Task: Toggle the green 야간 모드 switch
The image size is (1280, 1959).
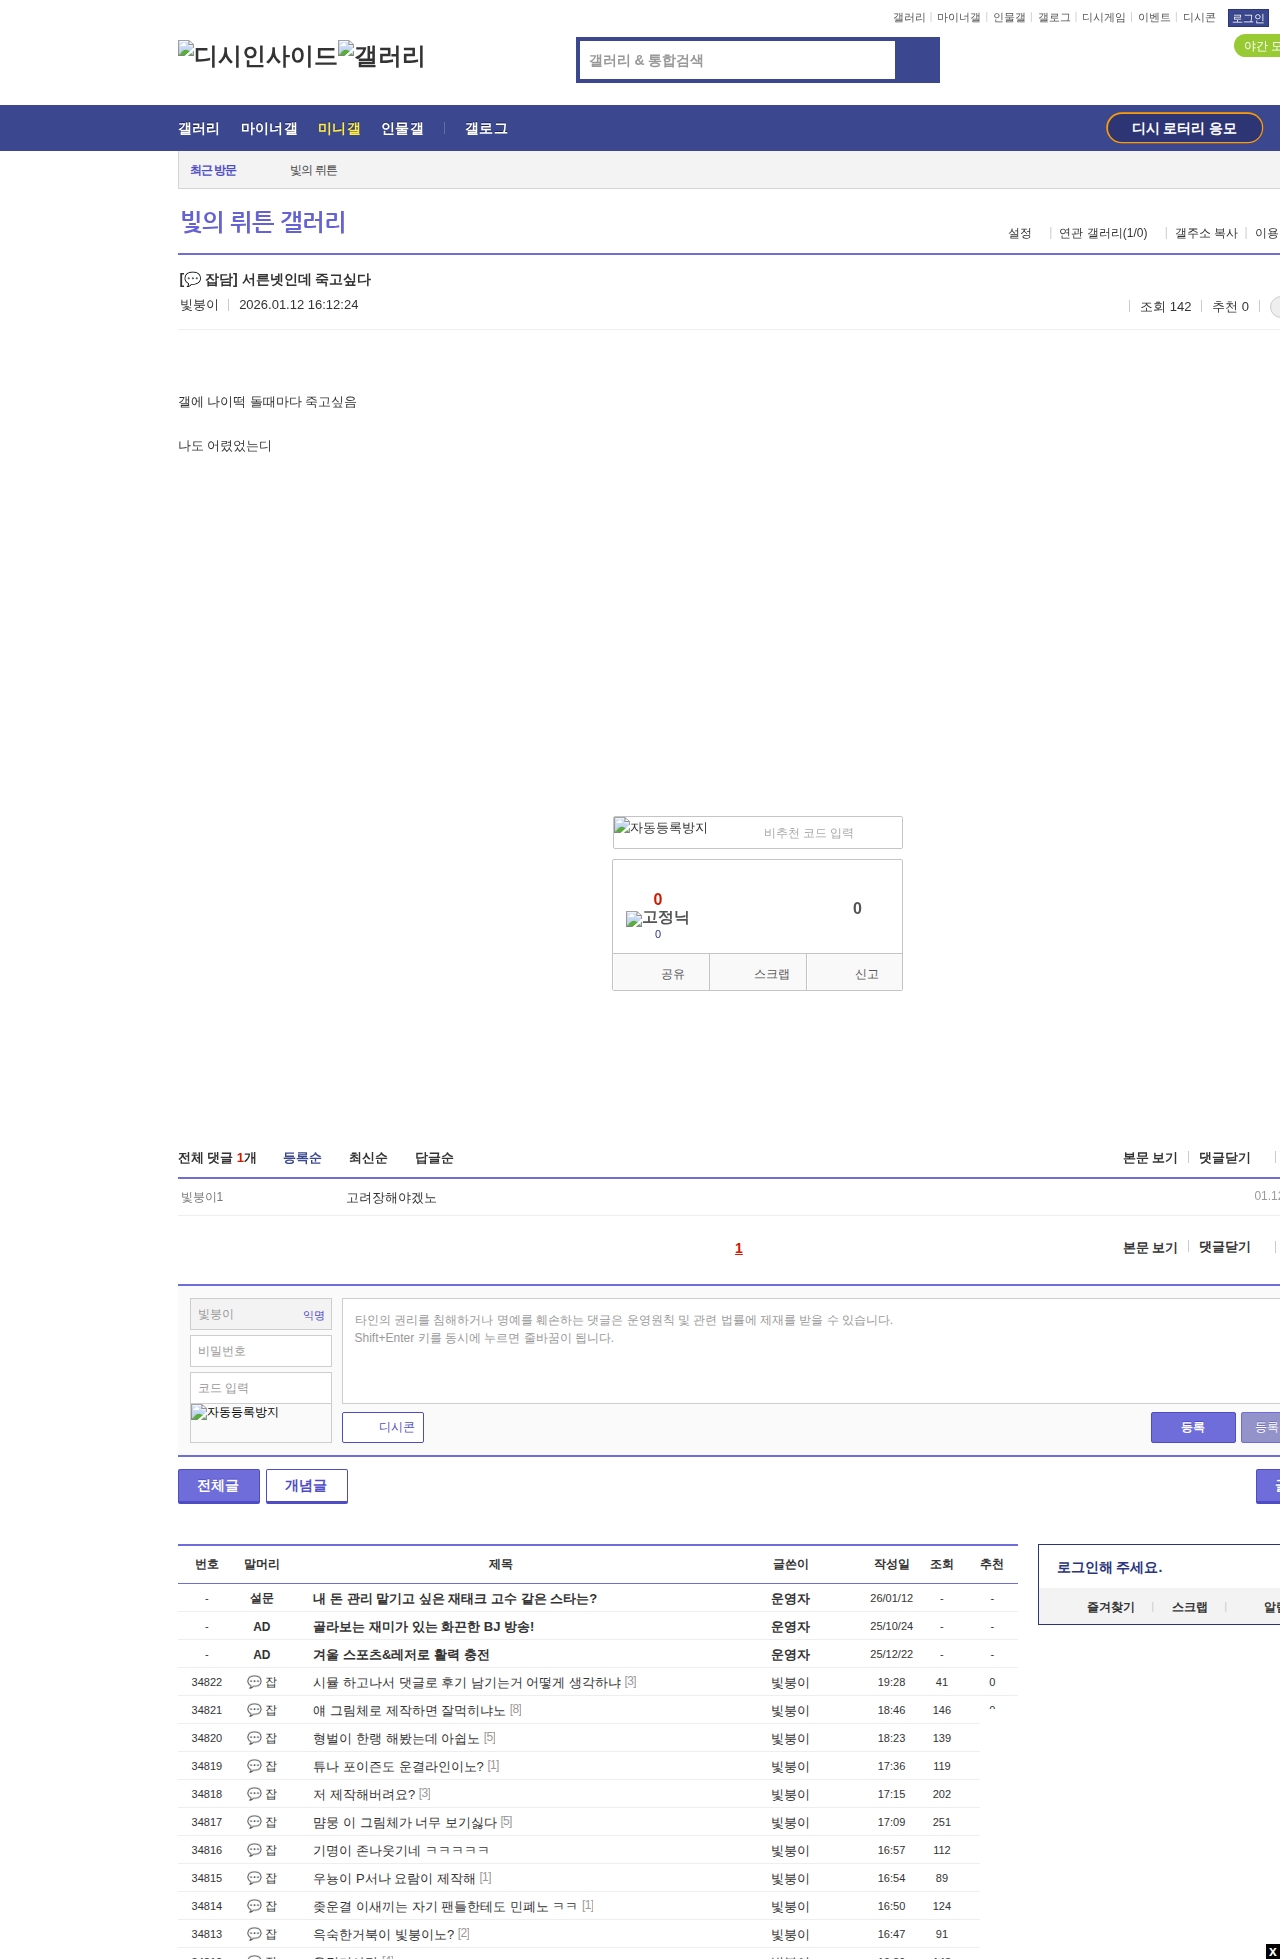Action: 1258,46
